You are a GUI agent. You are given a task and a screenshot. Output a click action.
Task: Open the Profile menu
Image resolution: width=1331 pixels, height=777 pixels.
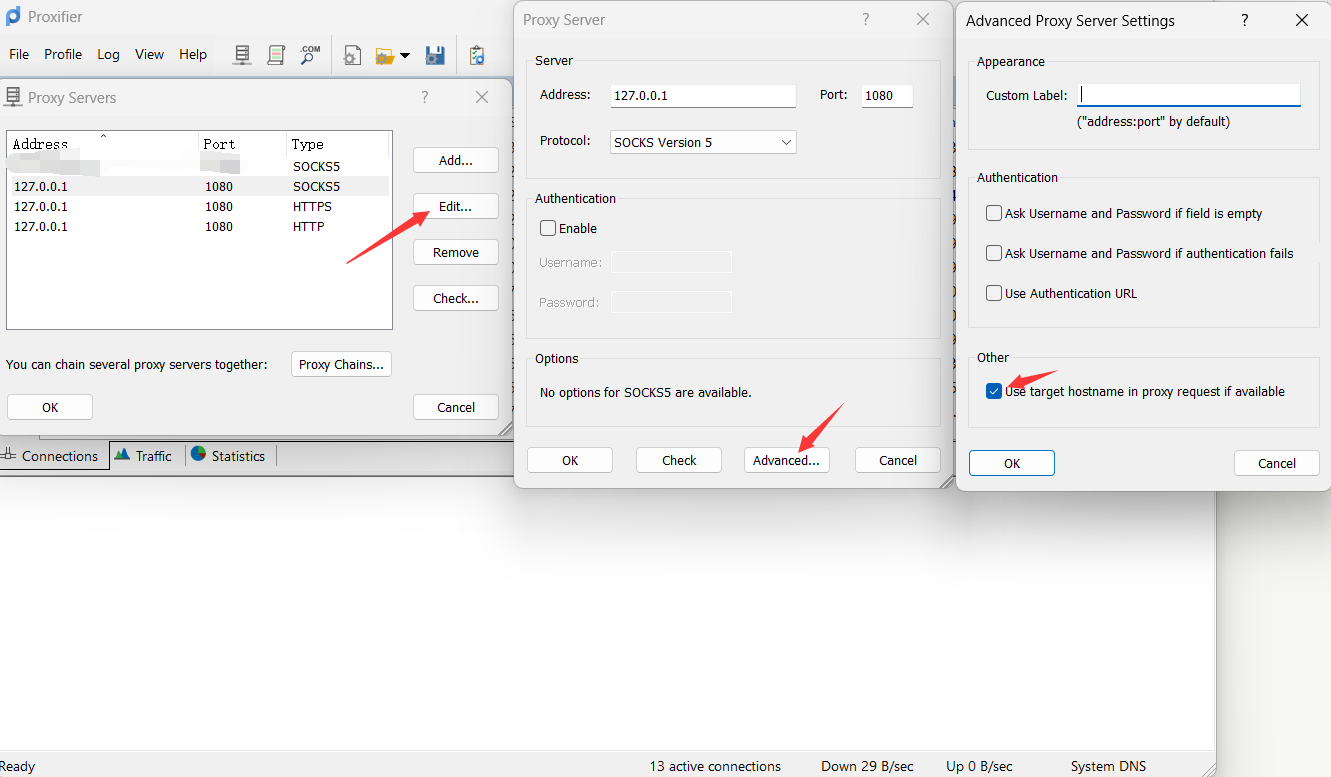[63, 54]
